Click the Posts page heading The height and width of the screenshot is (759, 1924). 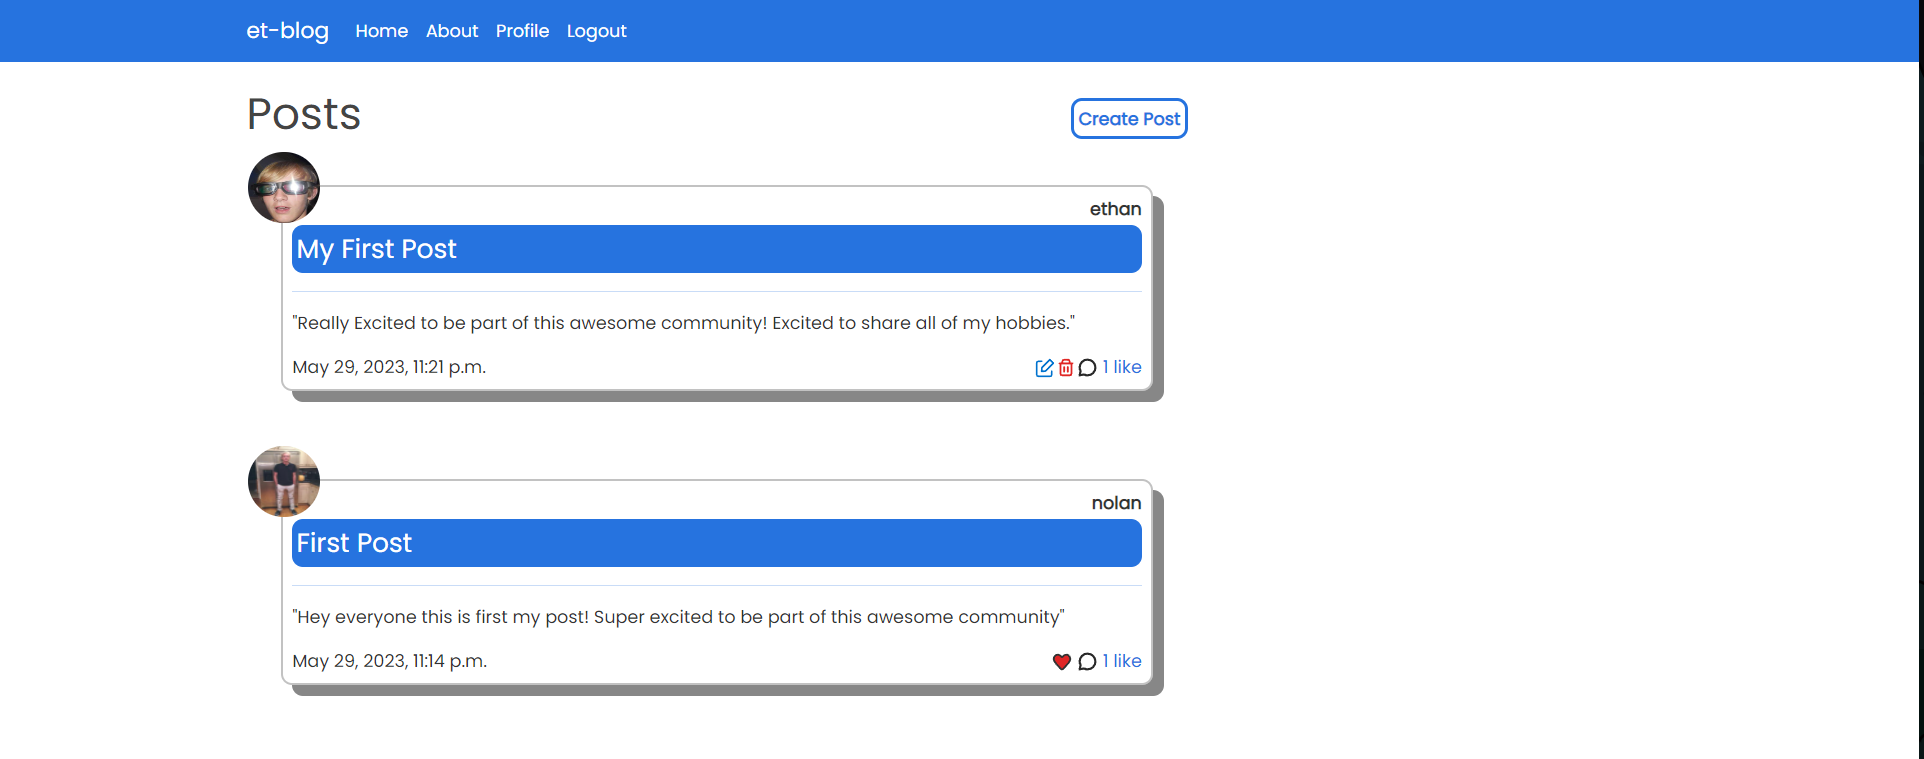point(304,114)
